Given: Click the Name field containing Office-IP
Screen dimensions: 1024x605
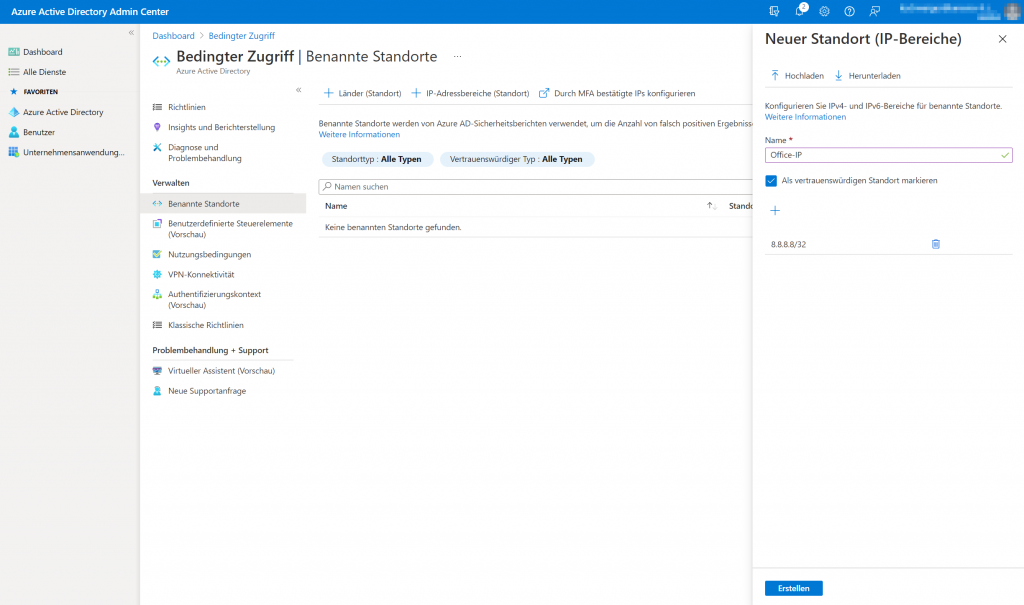Looking at the screenshot, I should point(880,155).
